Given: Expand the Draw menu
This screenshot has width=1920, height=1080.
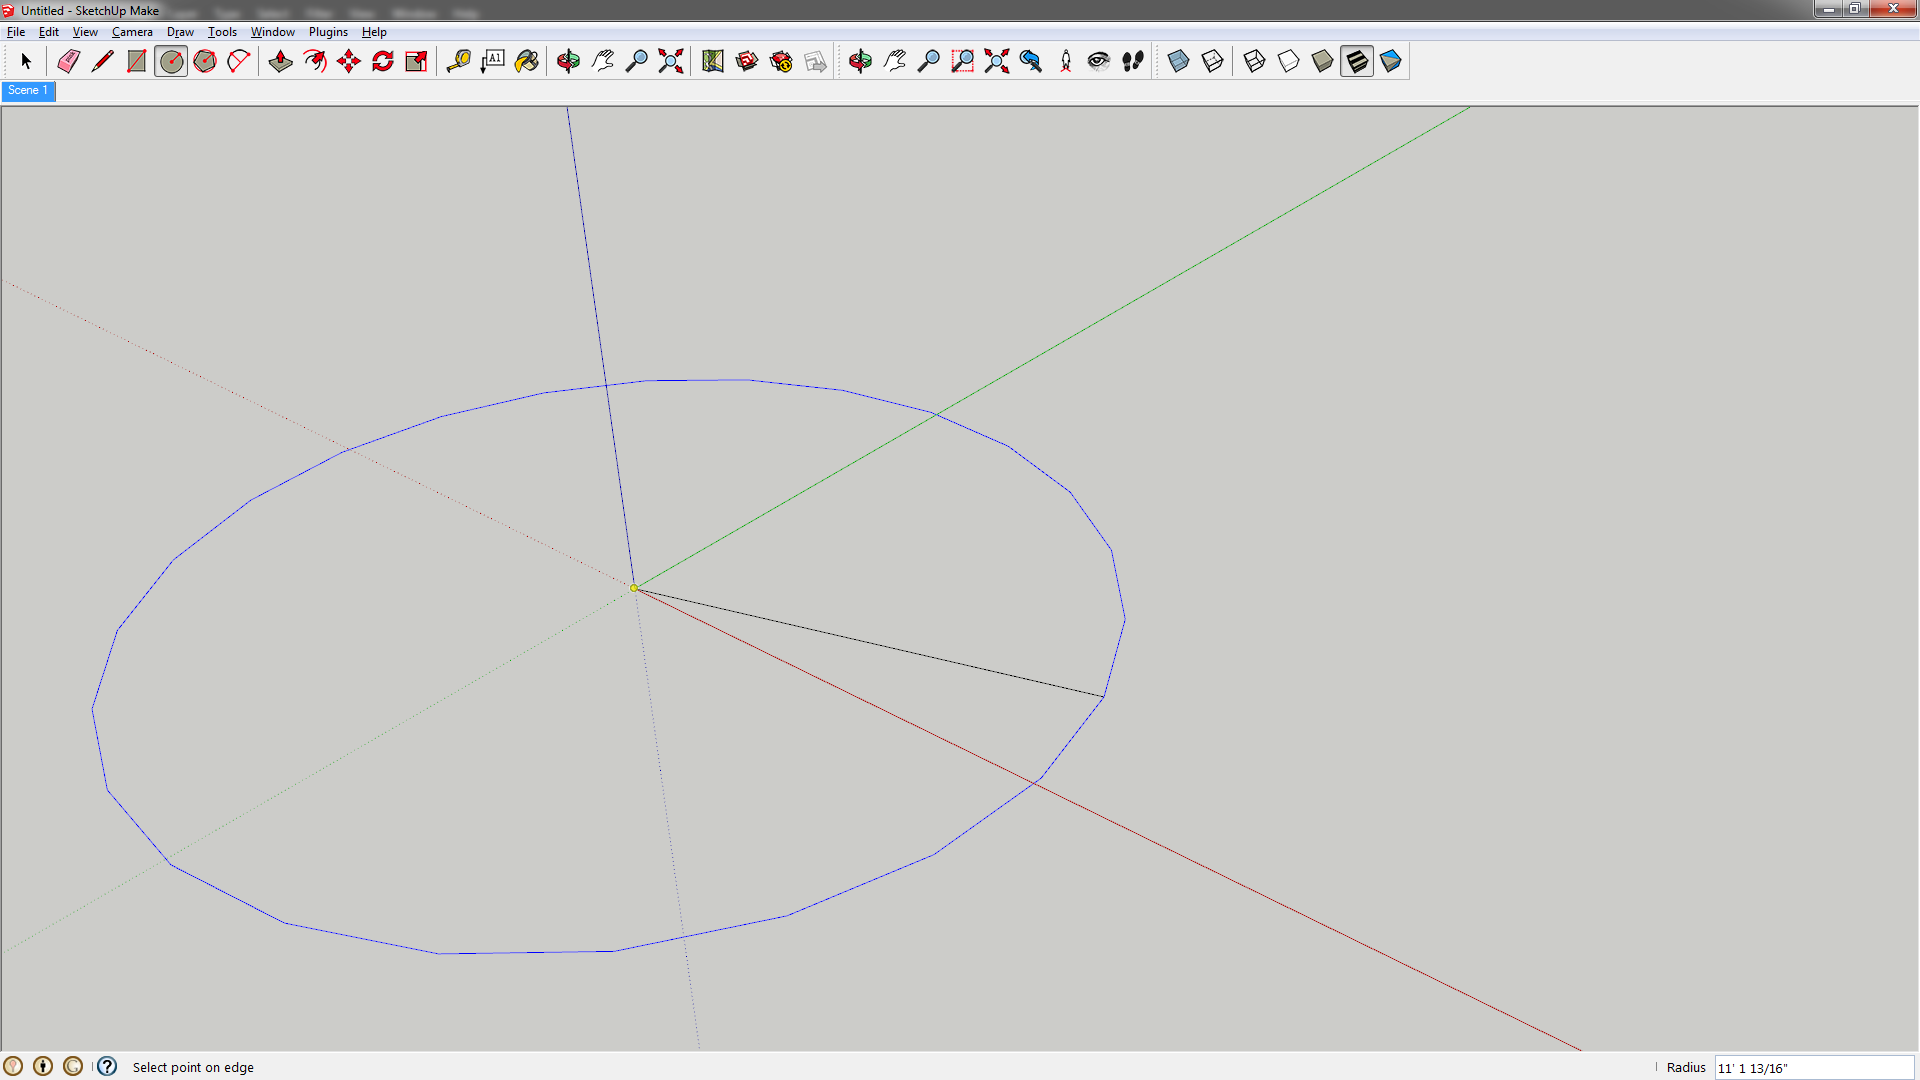Looking at the screenshot, I should click(180, 32).
